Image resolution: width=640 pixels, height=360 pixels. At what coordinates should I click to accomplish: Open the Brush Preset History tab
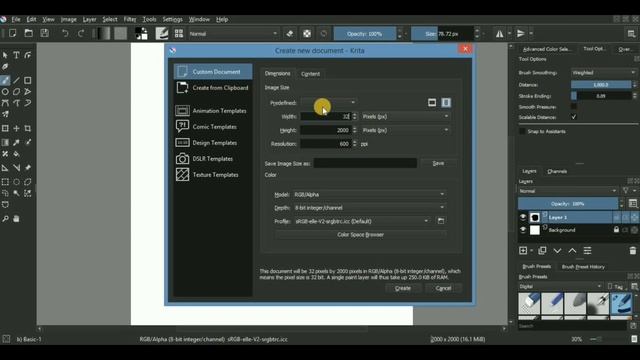[583, 267]
